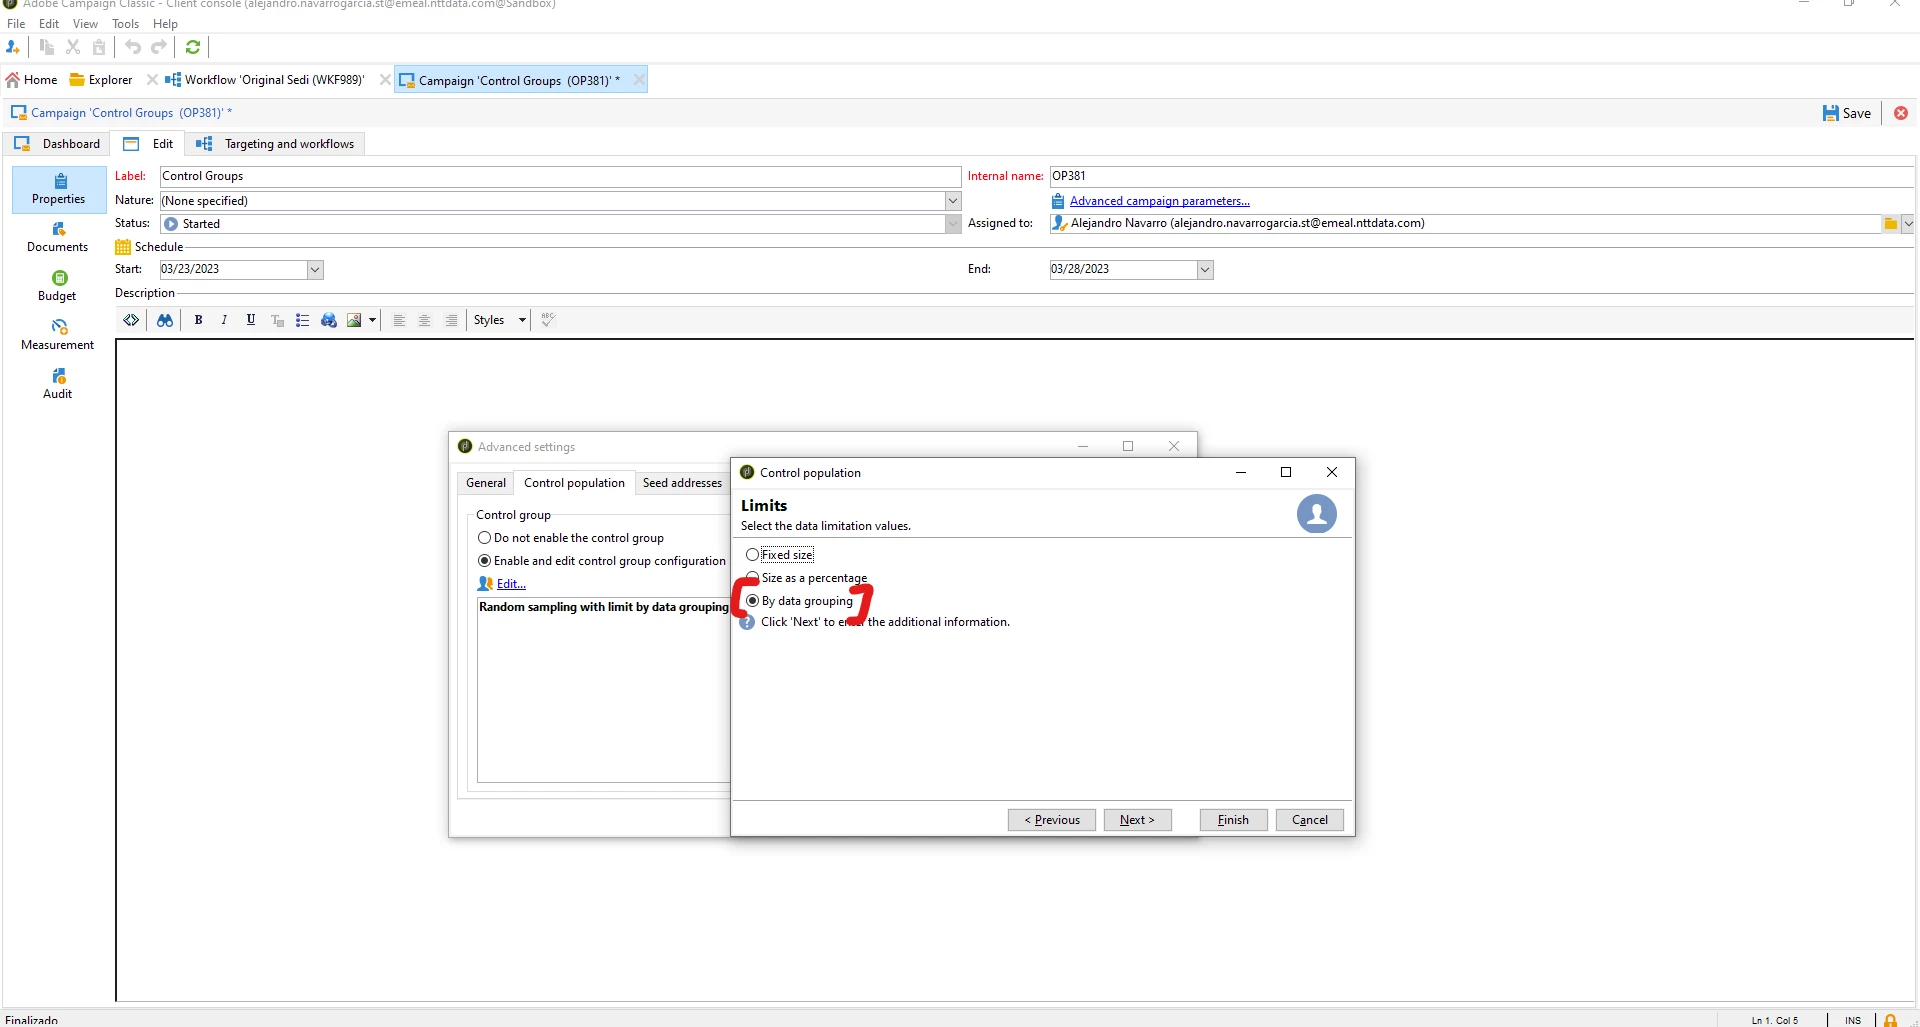Click the Cut scissors icon
Viewport: 1920px width, 1027px height.
coord(73,47)
